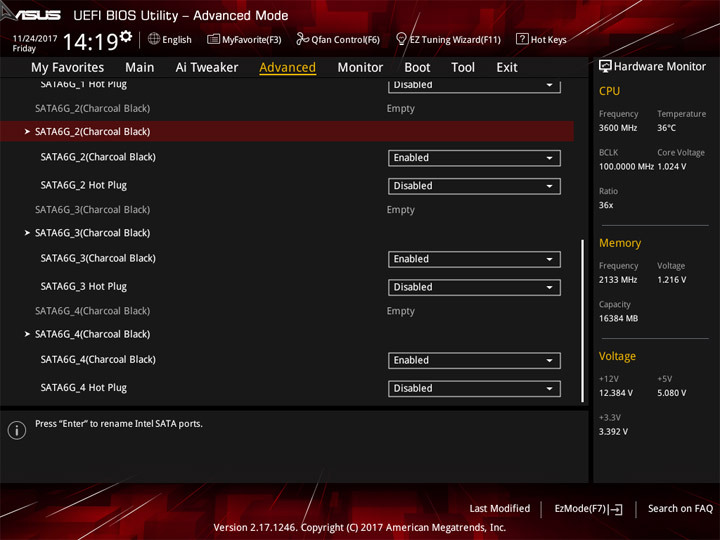Click SATA6G_4 Hot Plug label
720x540 pixels.
coord(84,388)
